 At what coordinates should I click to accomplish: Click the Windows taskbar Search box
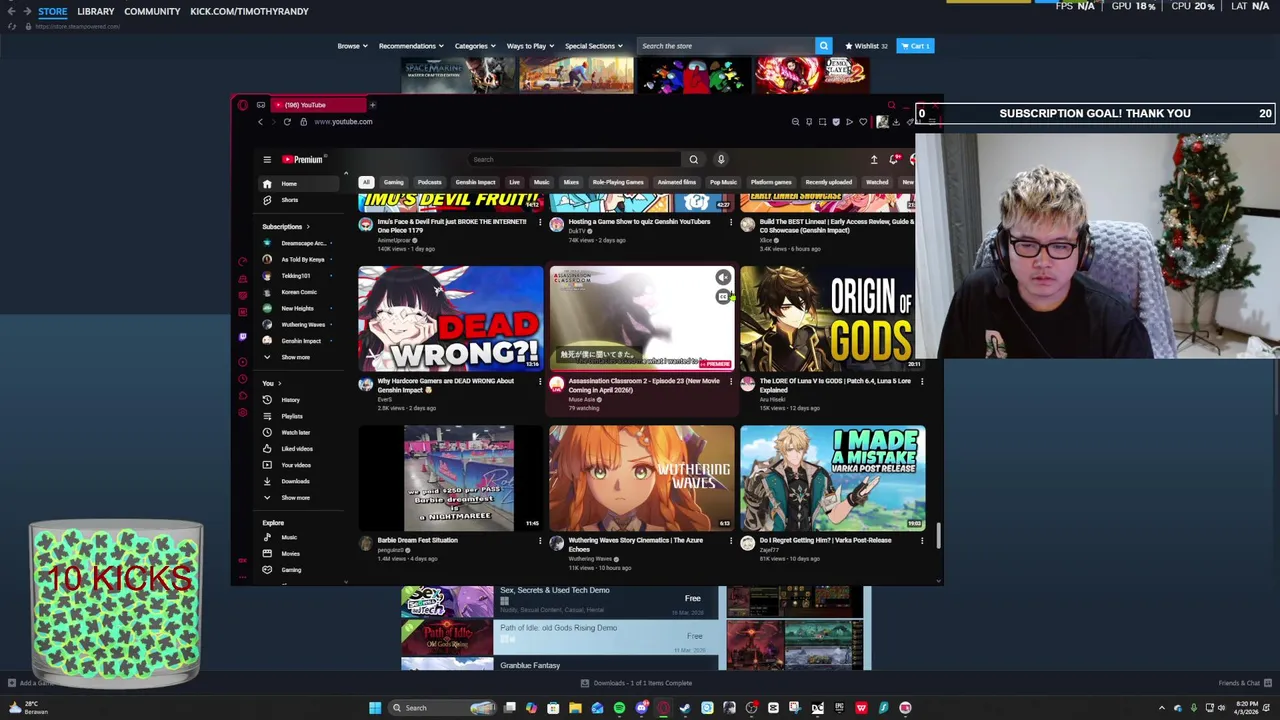440,708
